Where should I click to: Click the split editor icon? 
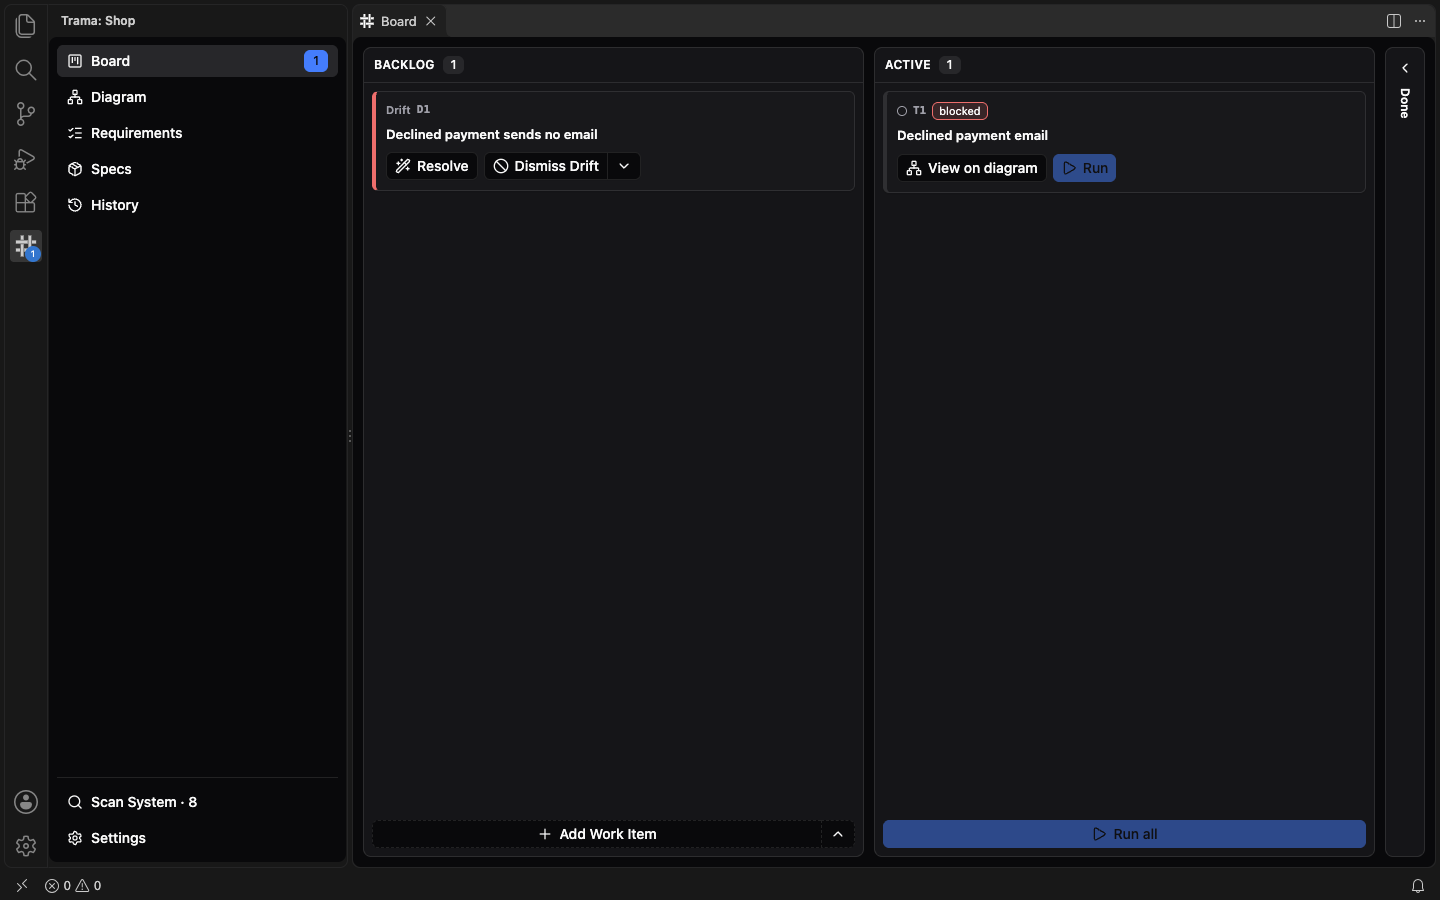click(x=1394, y=21)
